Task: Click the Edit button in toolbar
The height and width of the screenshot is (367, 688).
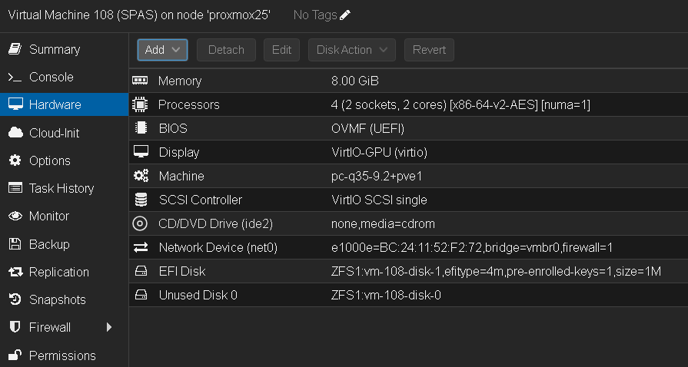Action: click(281, 50)
